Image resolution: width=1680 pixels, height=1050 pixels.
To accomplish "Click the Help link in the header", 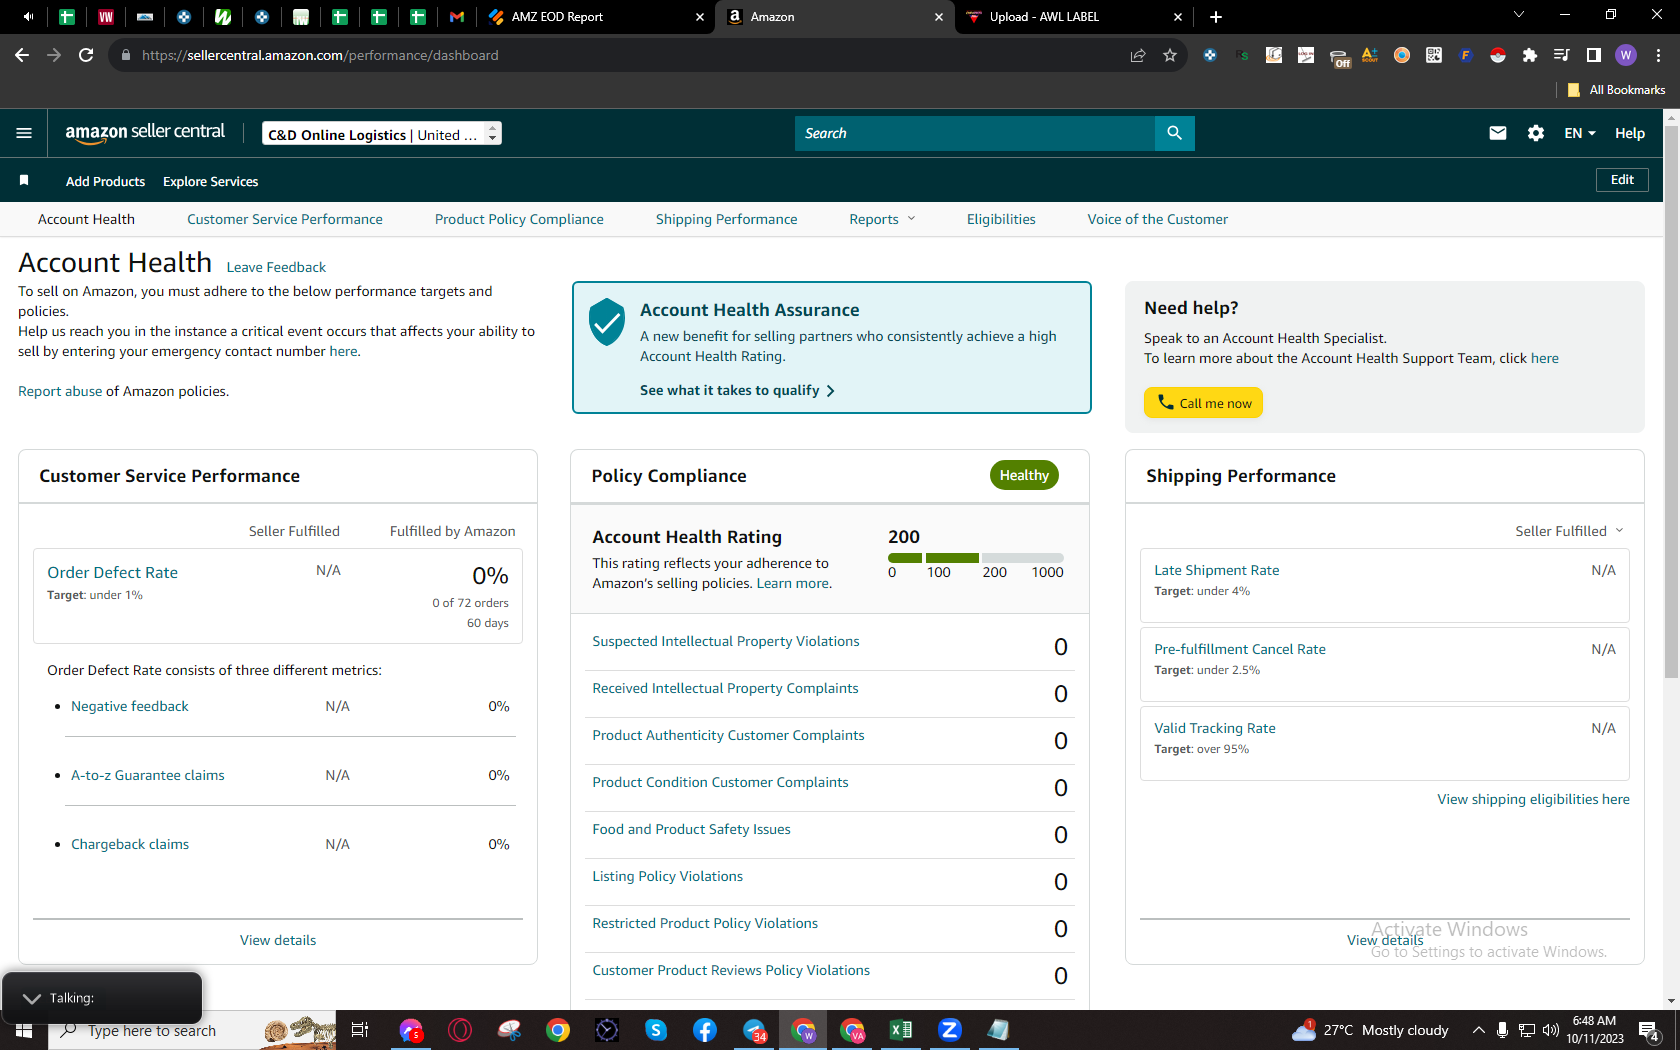I will tap(1630, 133).
